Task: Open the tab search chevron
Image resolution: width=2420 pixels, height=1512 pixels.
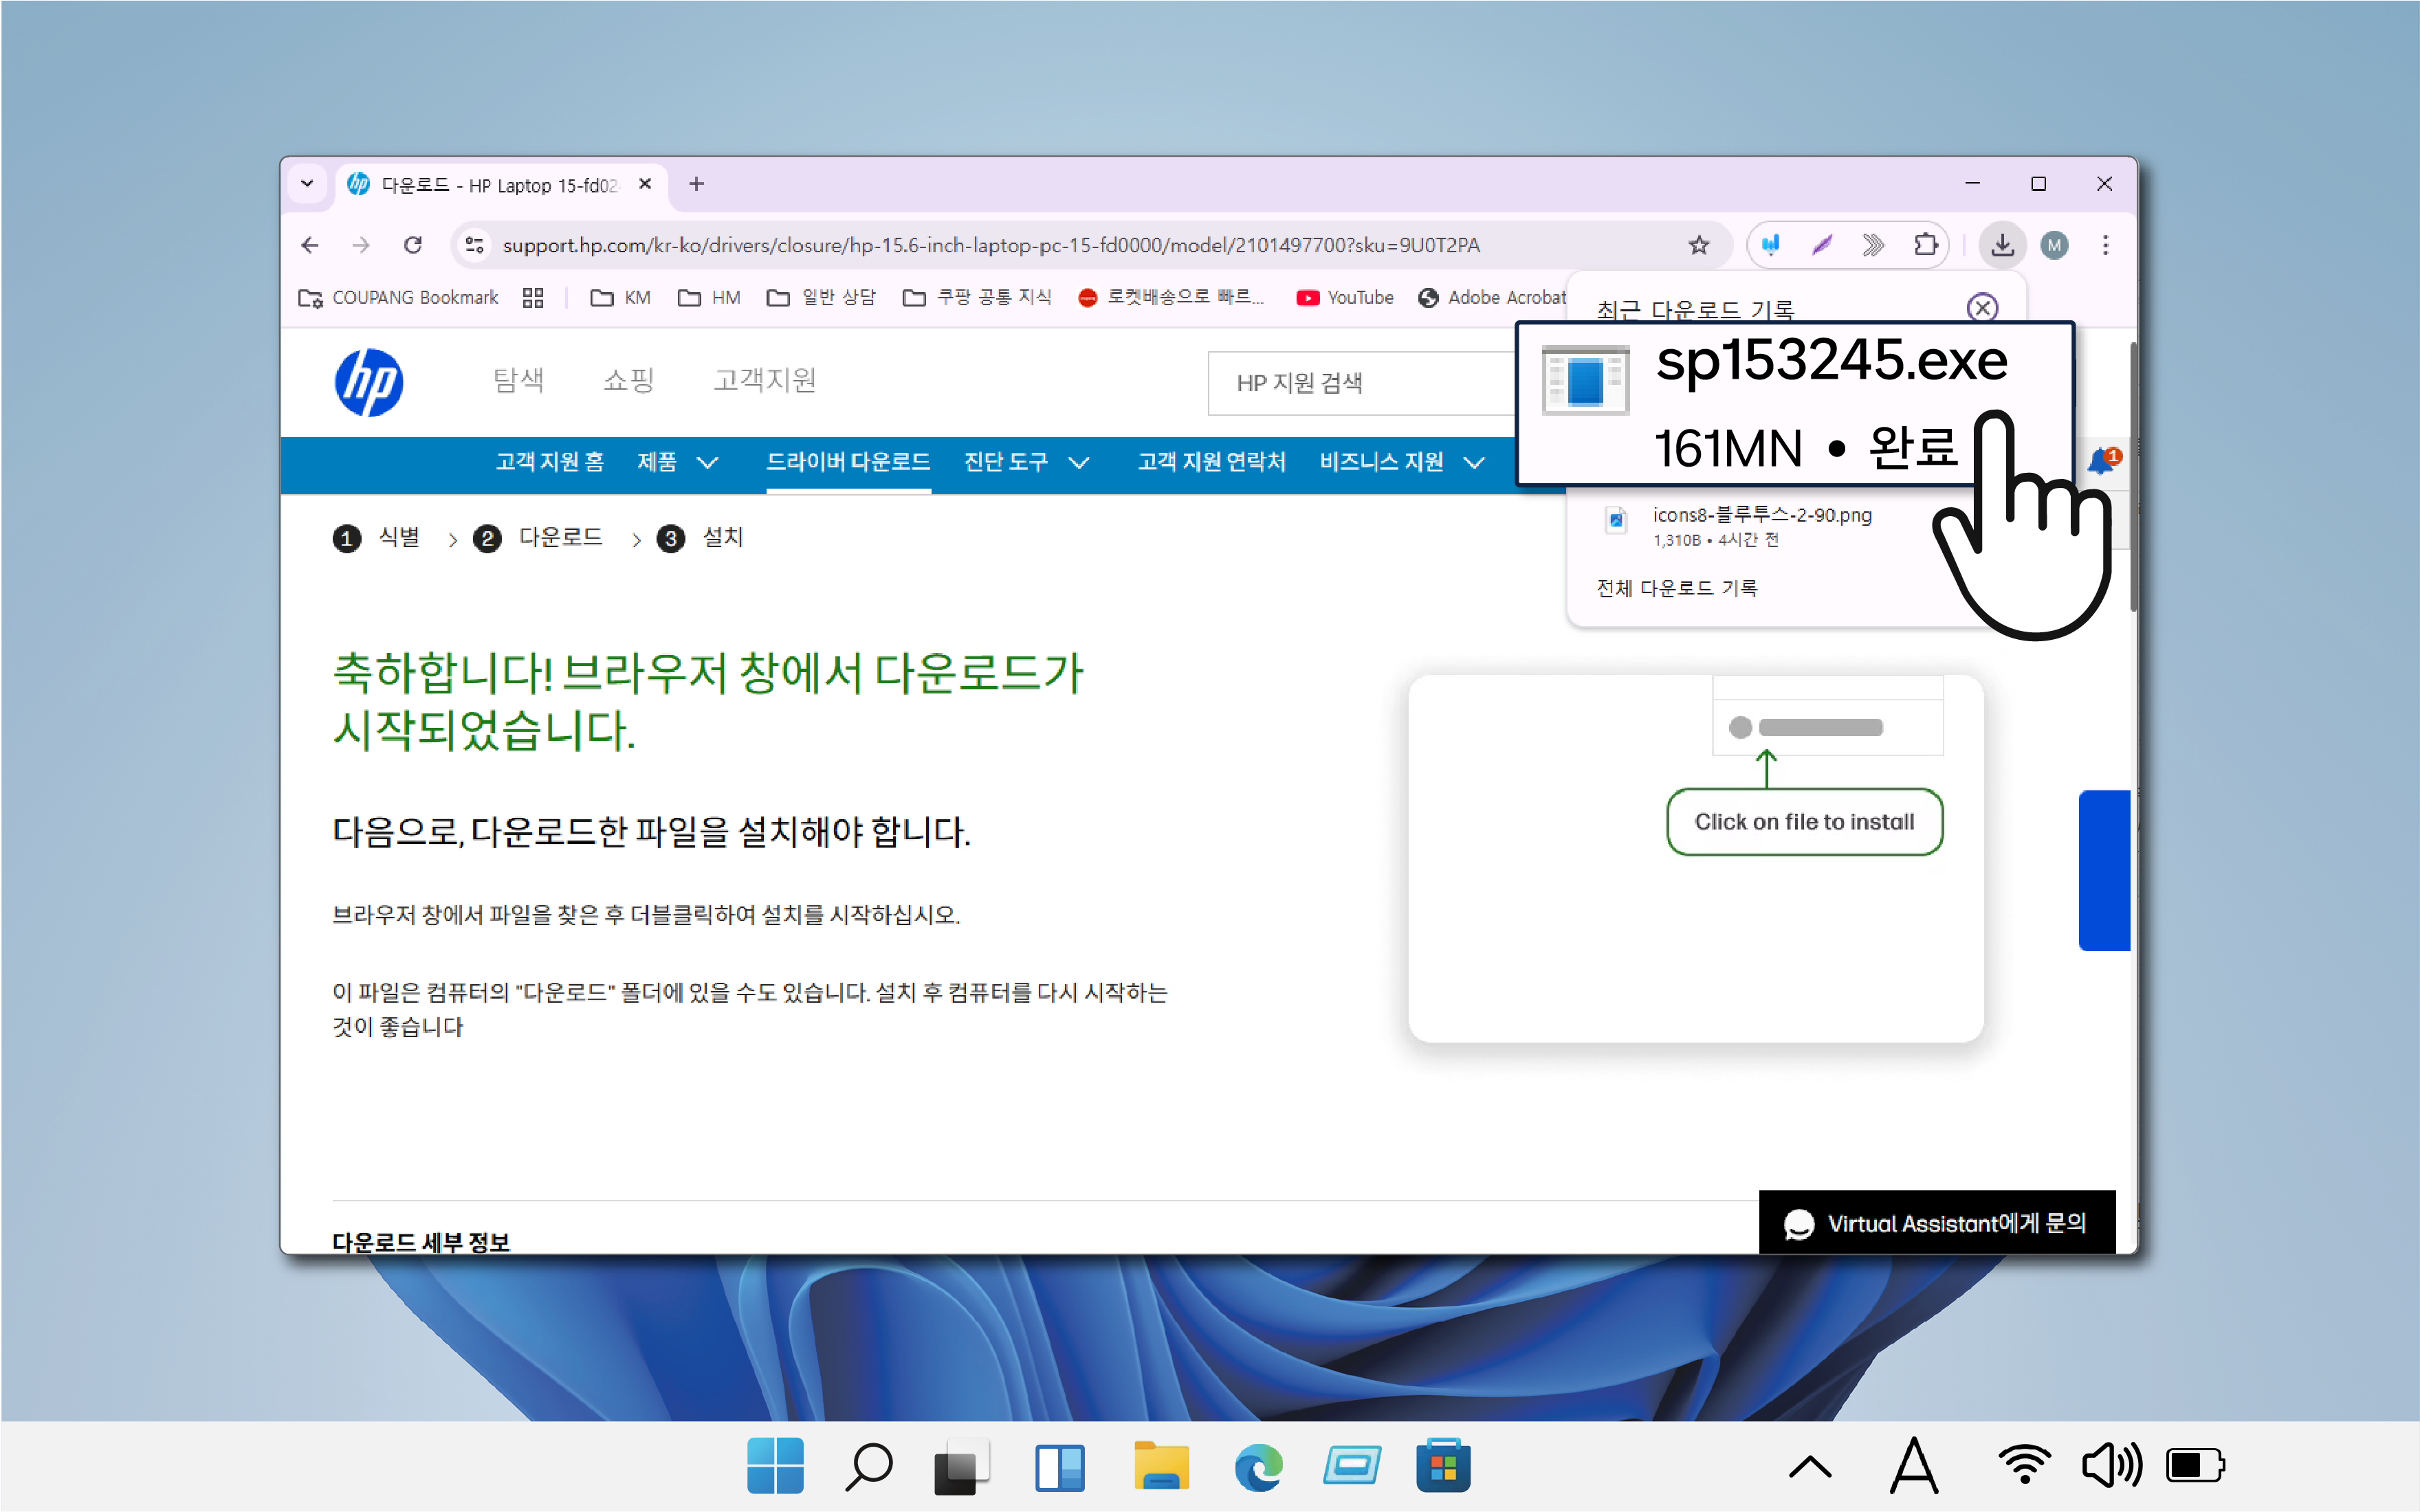Action: coord(307,184)
